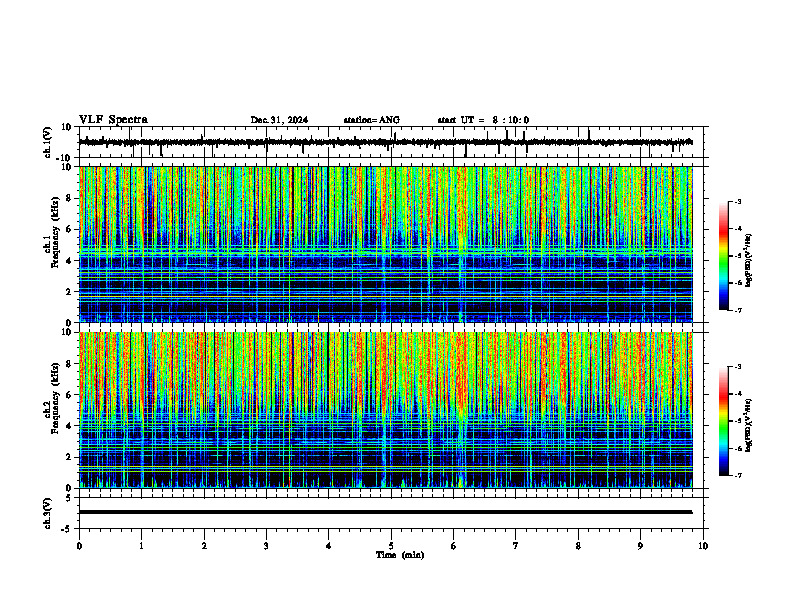This screenshot has width=792, height=612.
Task: Click the ch.1 spectrogram color scale bar
Action: [723, 256]
